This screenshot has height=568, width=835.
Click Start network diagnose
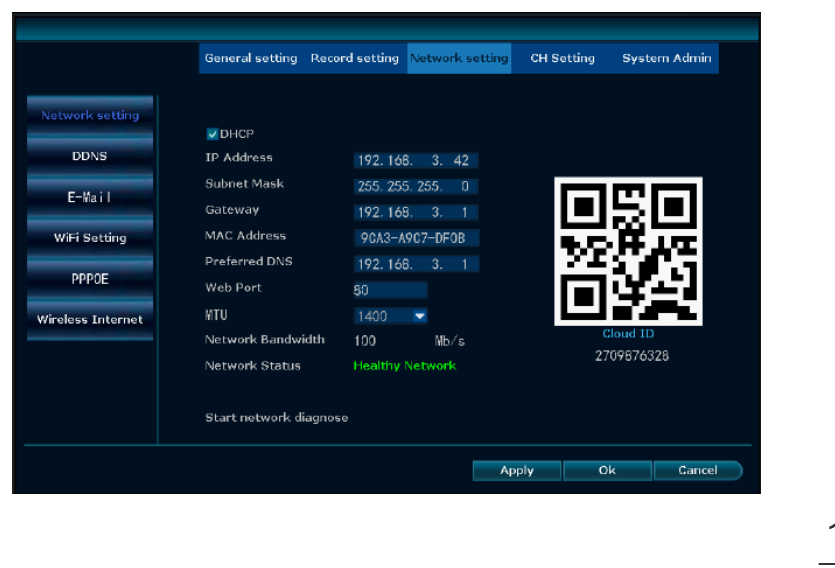coord(276,417)
